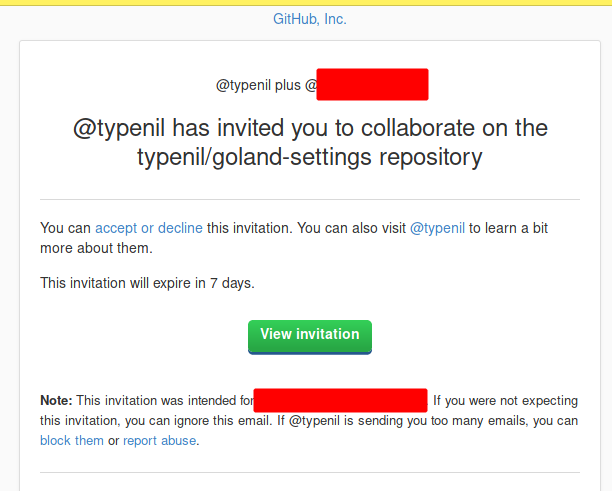Visit the @typenil profile link
The width and height of the screenshot is (612, 491).
pos(437,228)
